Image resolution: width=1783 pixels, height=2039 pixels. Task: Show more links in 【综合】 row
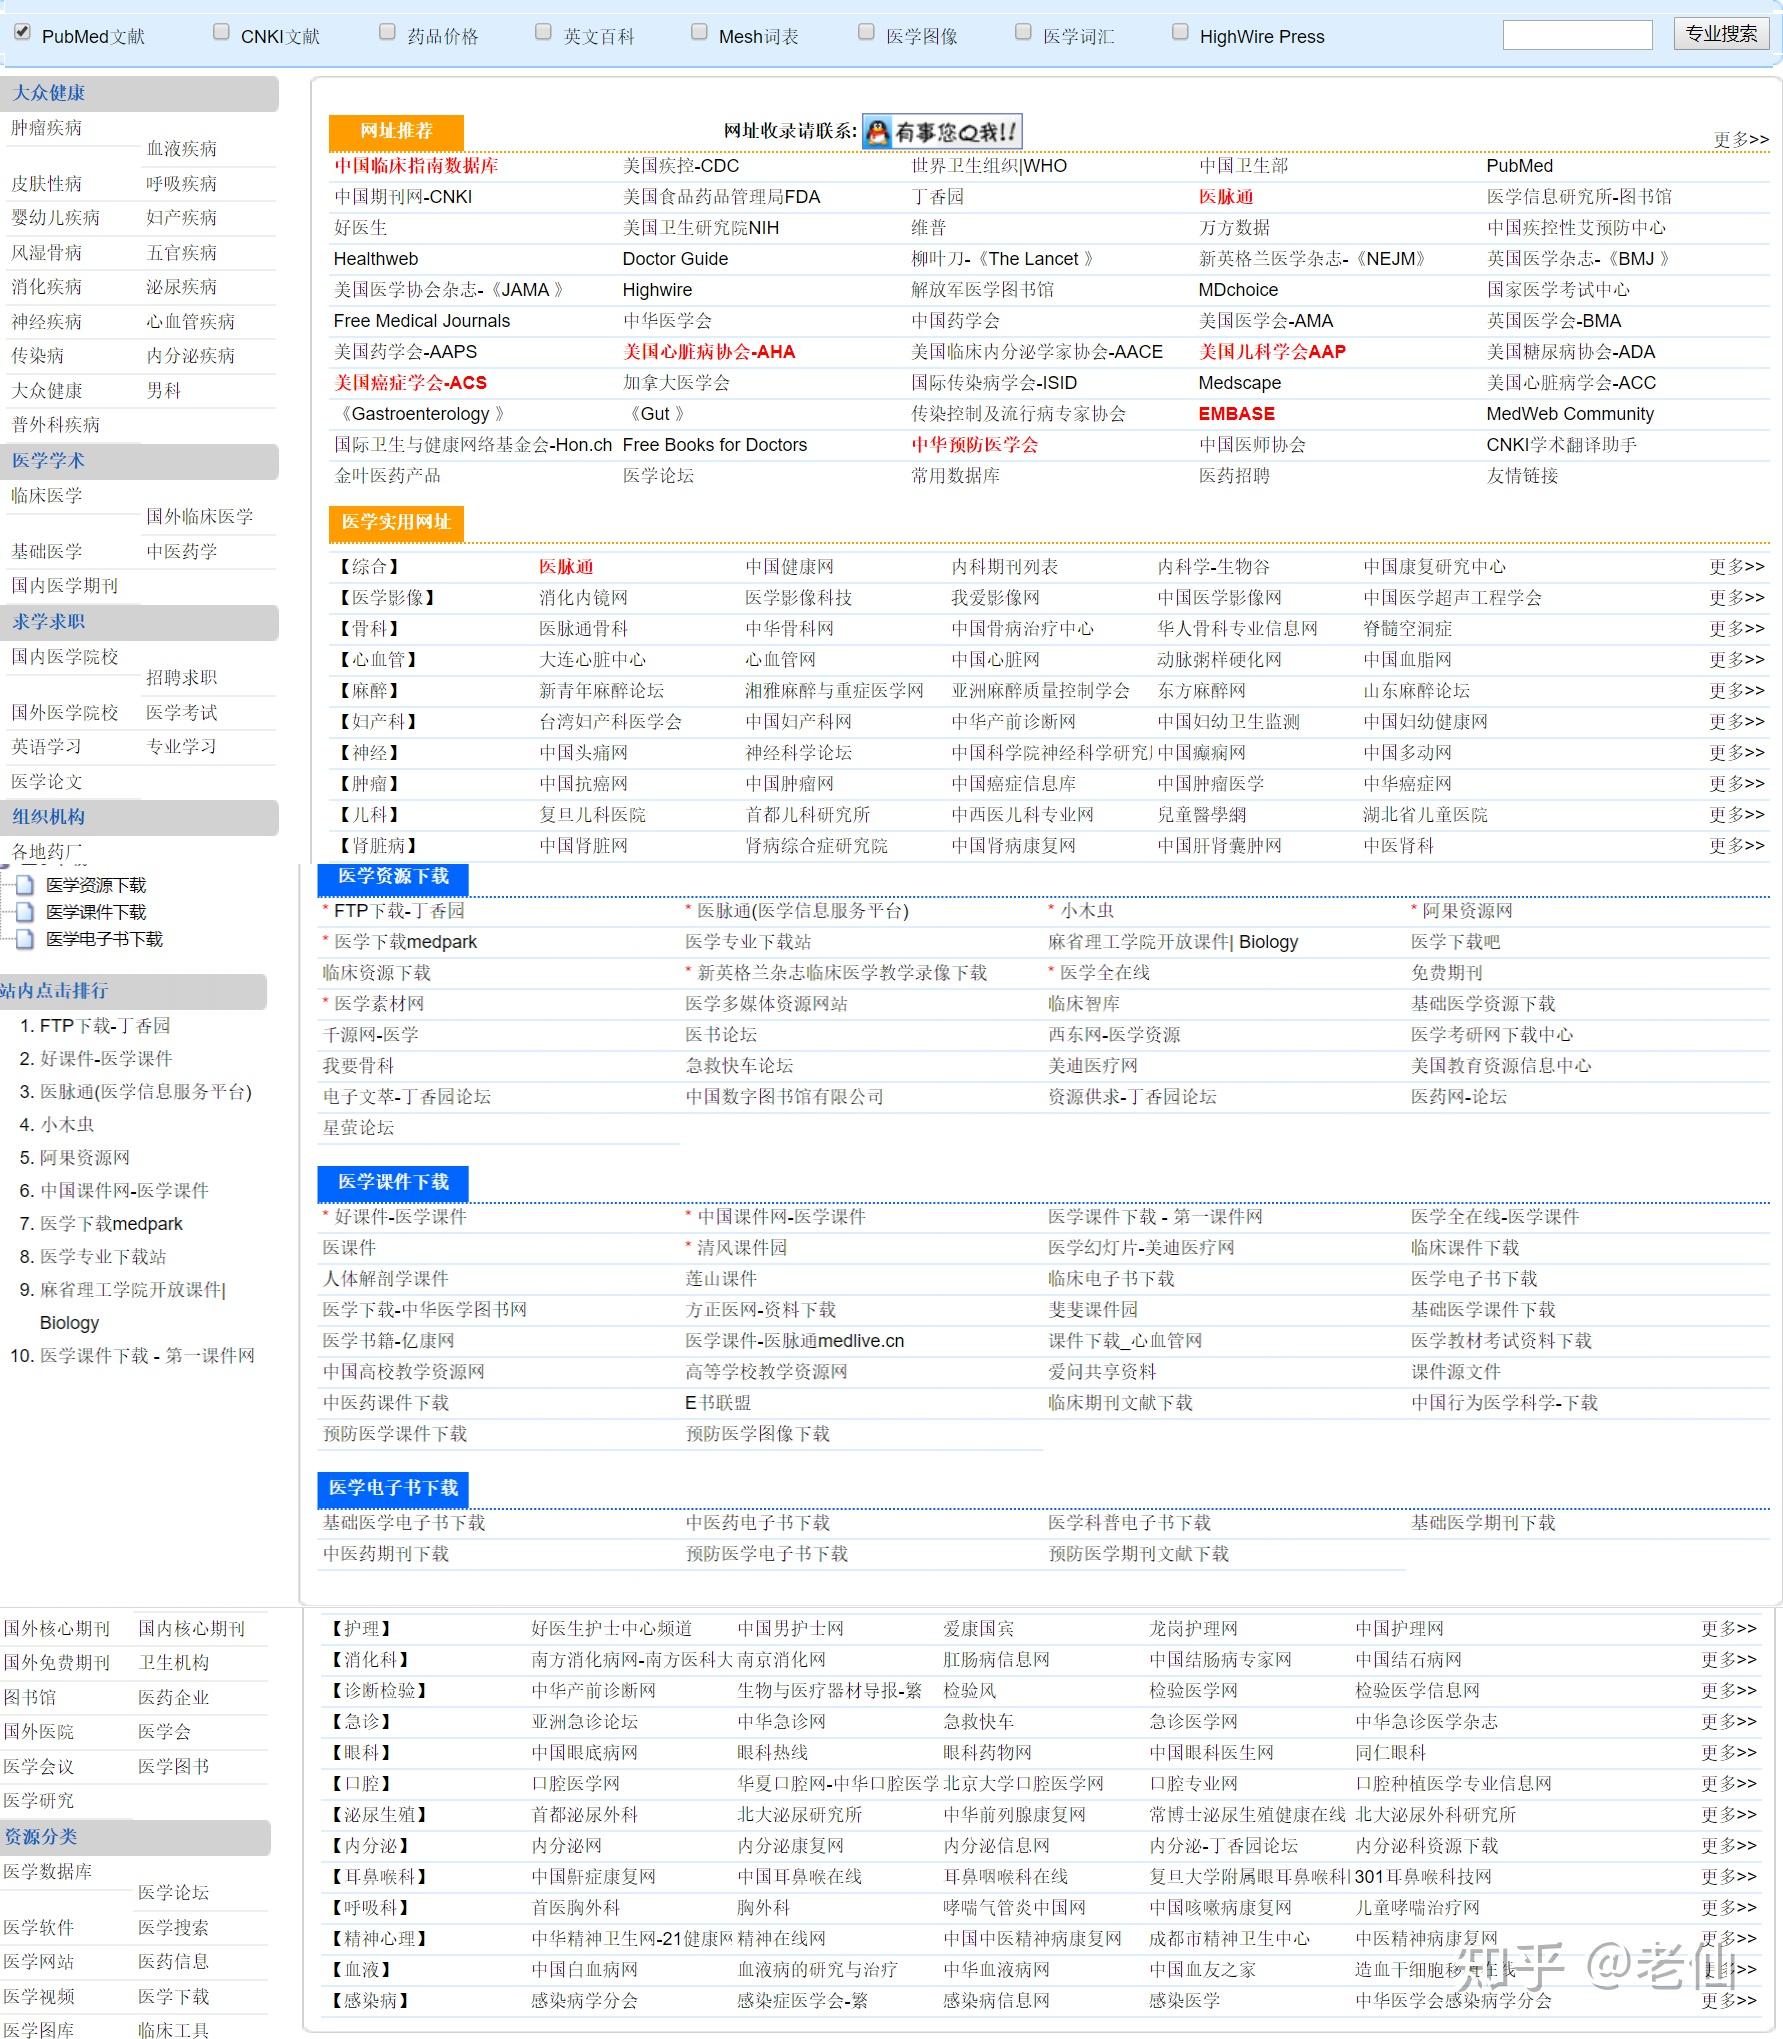click(x=1737, y=567)
